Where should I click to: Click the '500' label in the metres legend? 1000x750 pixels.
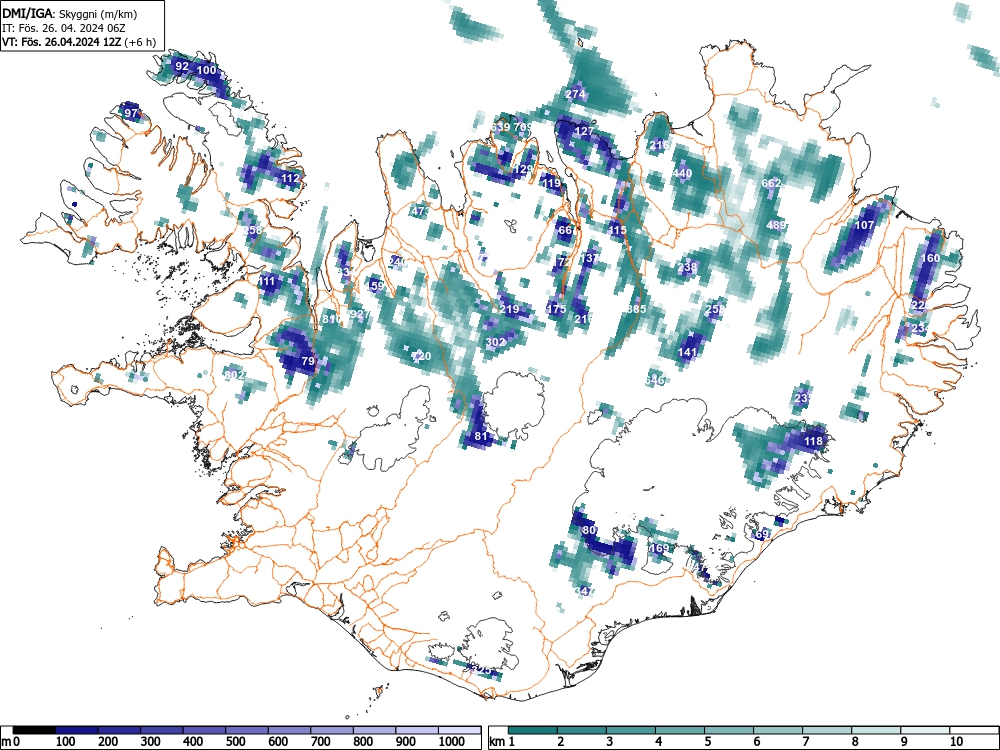coord(236,742)
